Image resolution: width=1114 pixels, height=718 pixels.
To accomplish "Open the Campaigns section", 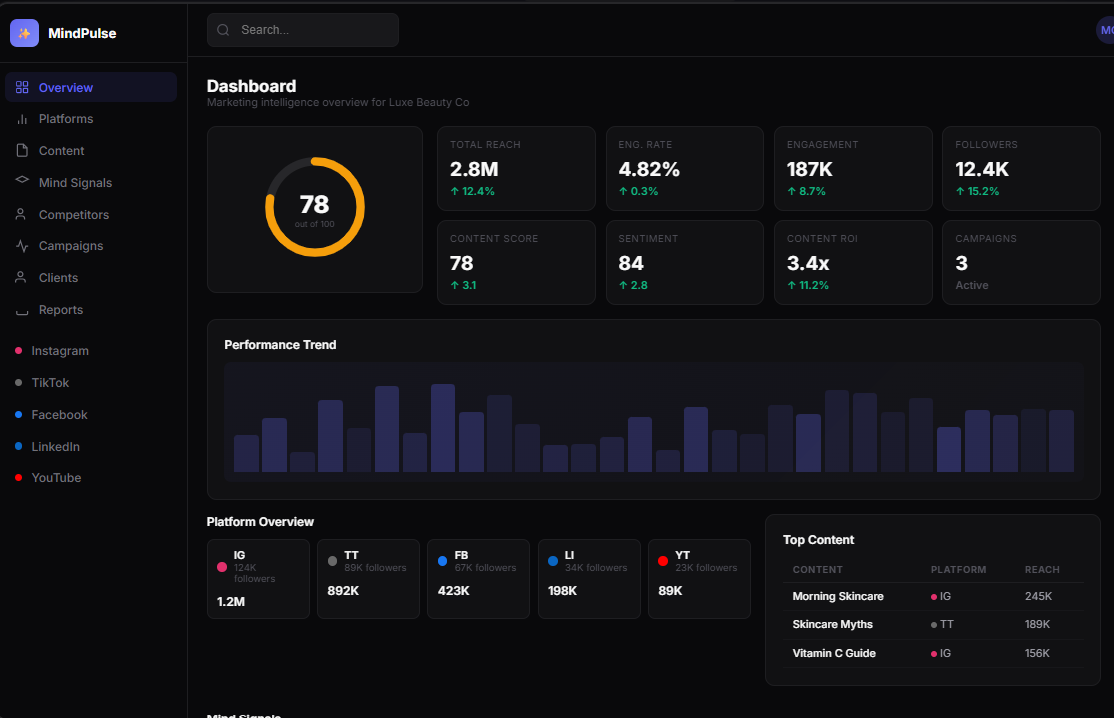I will pos(91,246).
